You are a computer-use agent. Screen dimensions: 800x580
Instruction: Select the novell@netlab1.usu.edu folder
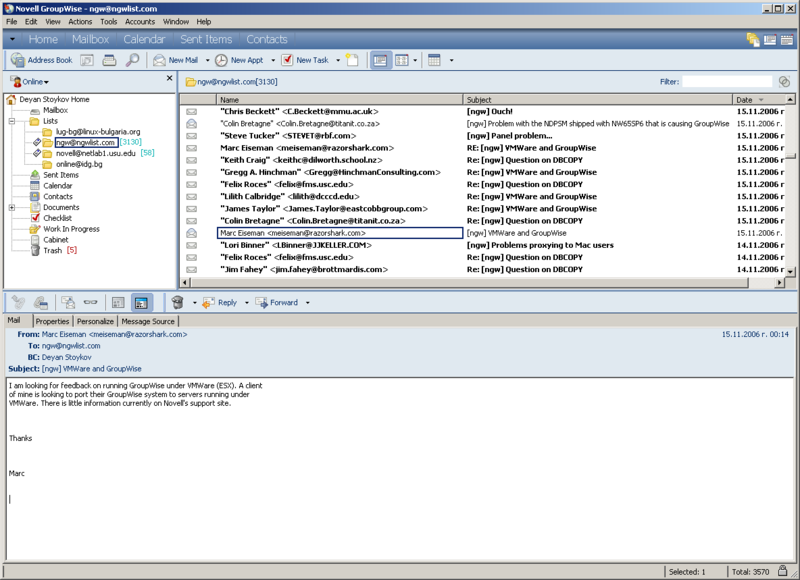(x=95, y=153)
